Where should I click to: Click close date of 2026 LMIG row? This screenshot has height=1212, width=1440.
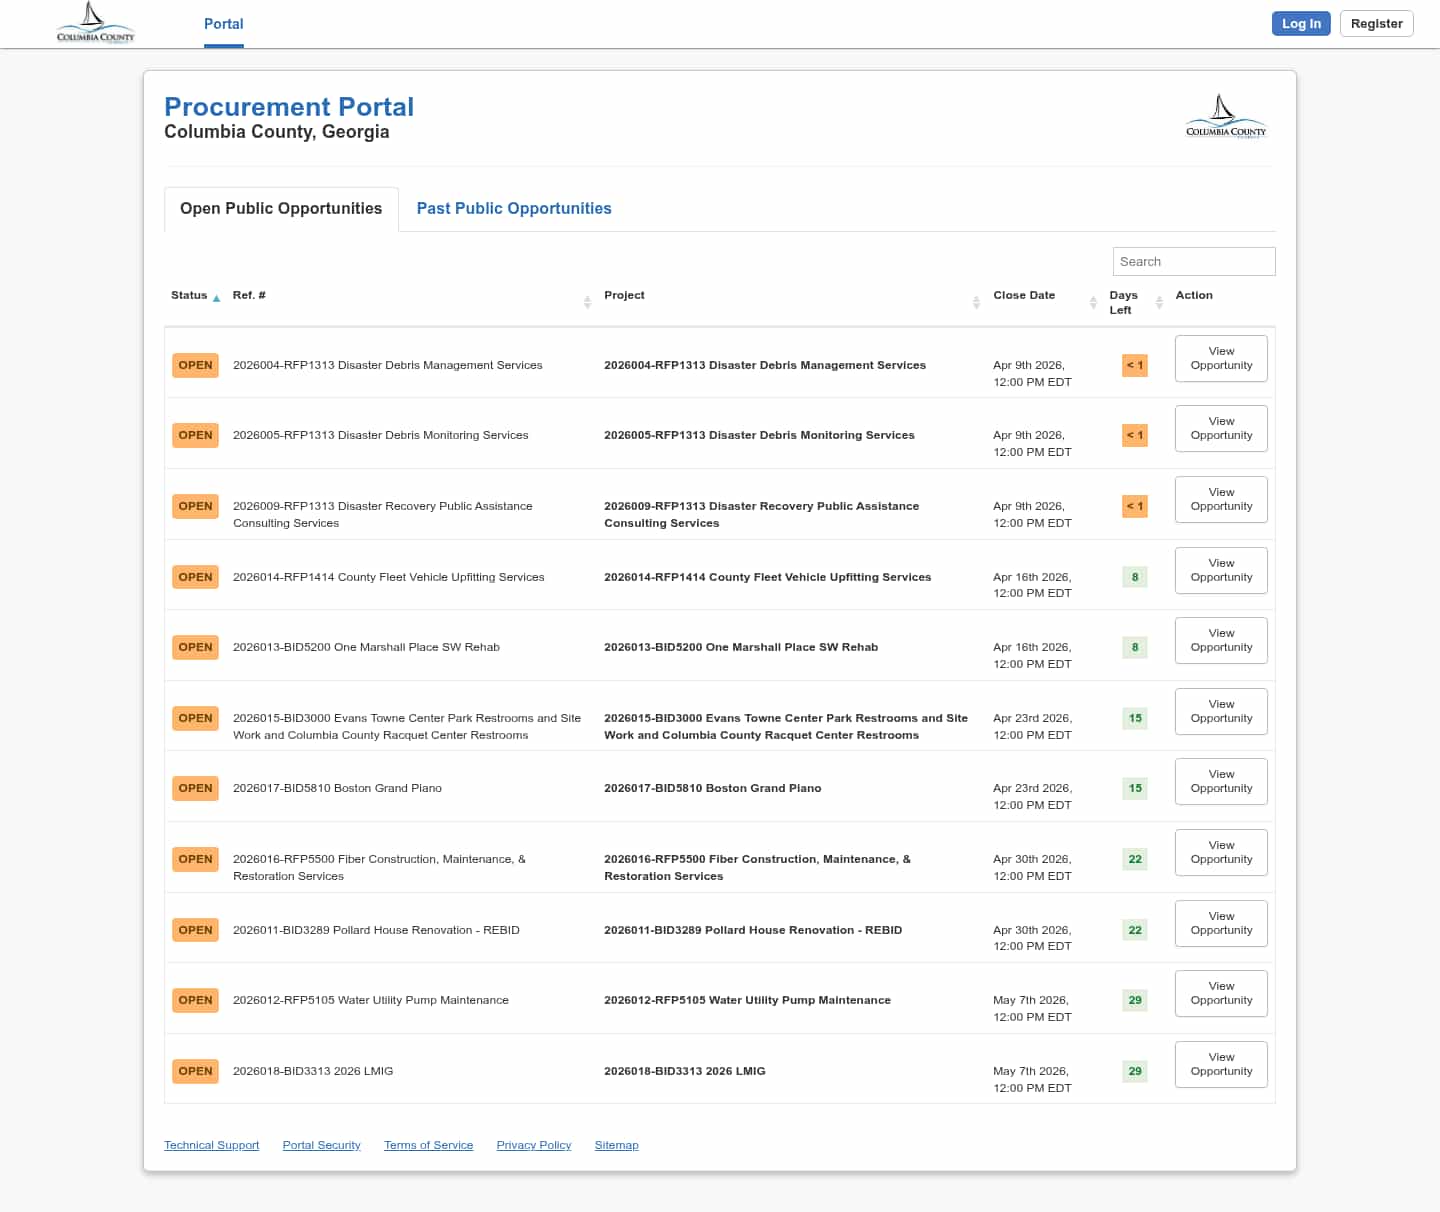click(x=1032, y=1079)
